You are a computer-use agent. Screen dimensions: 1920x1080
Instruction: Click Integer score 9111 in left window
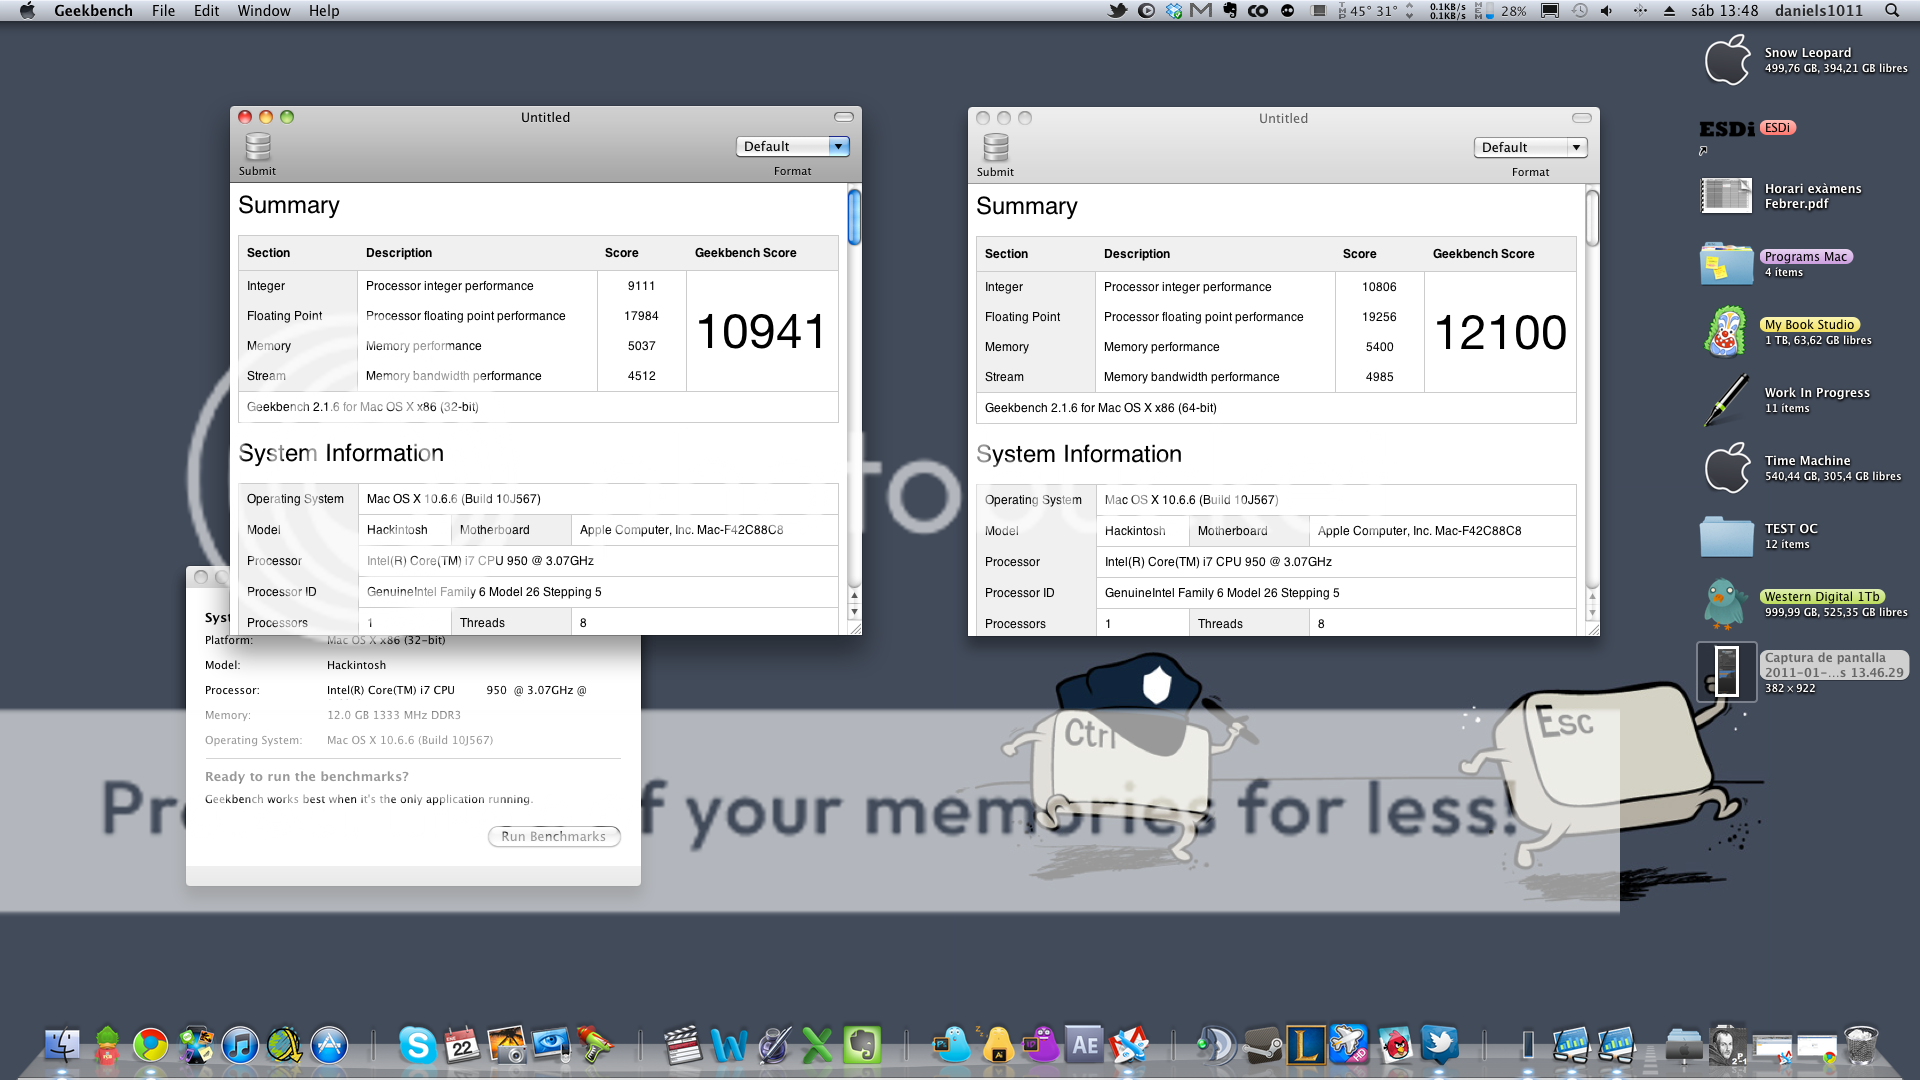641,286
